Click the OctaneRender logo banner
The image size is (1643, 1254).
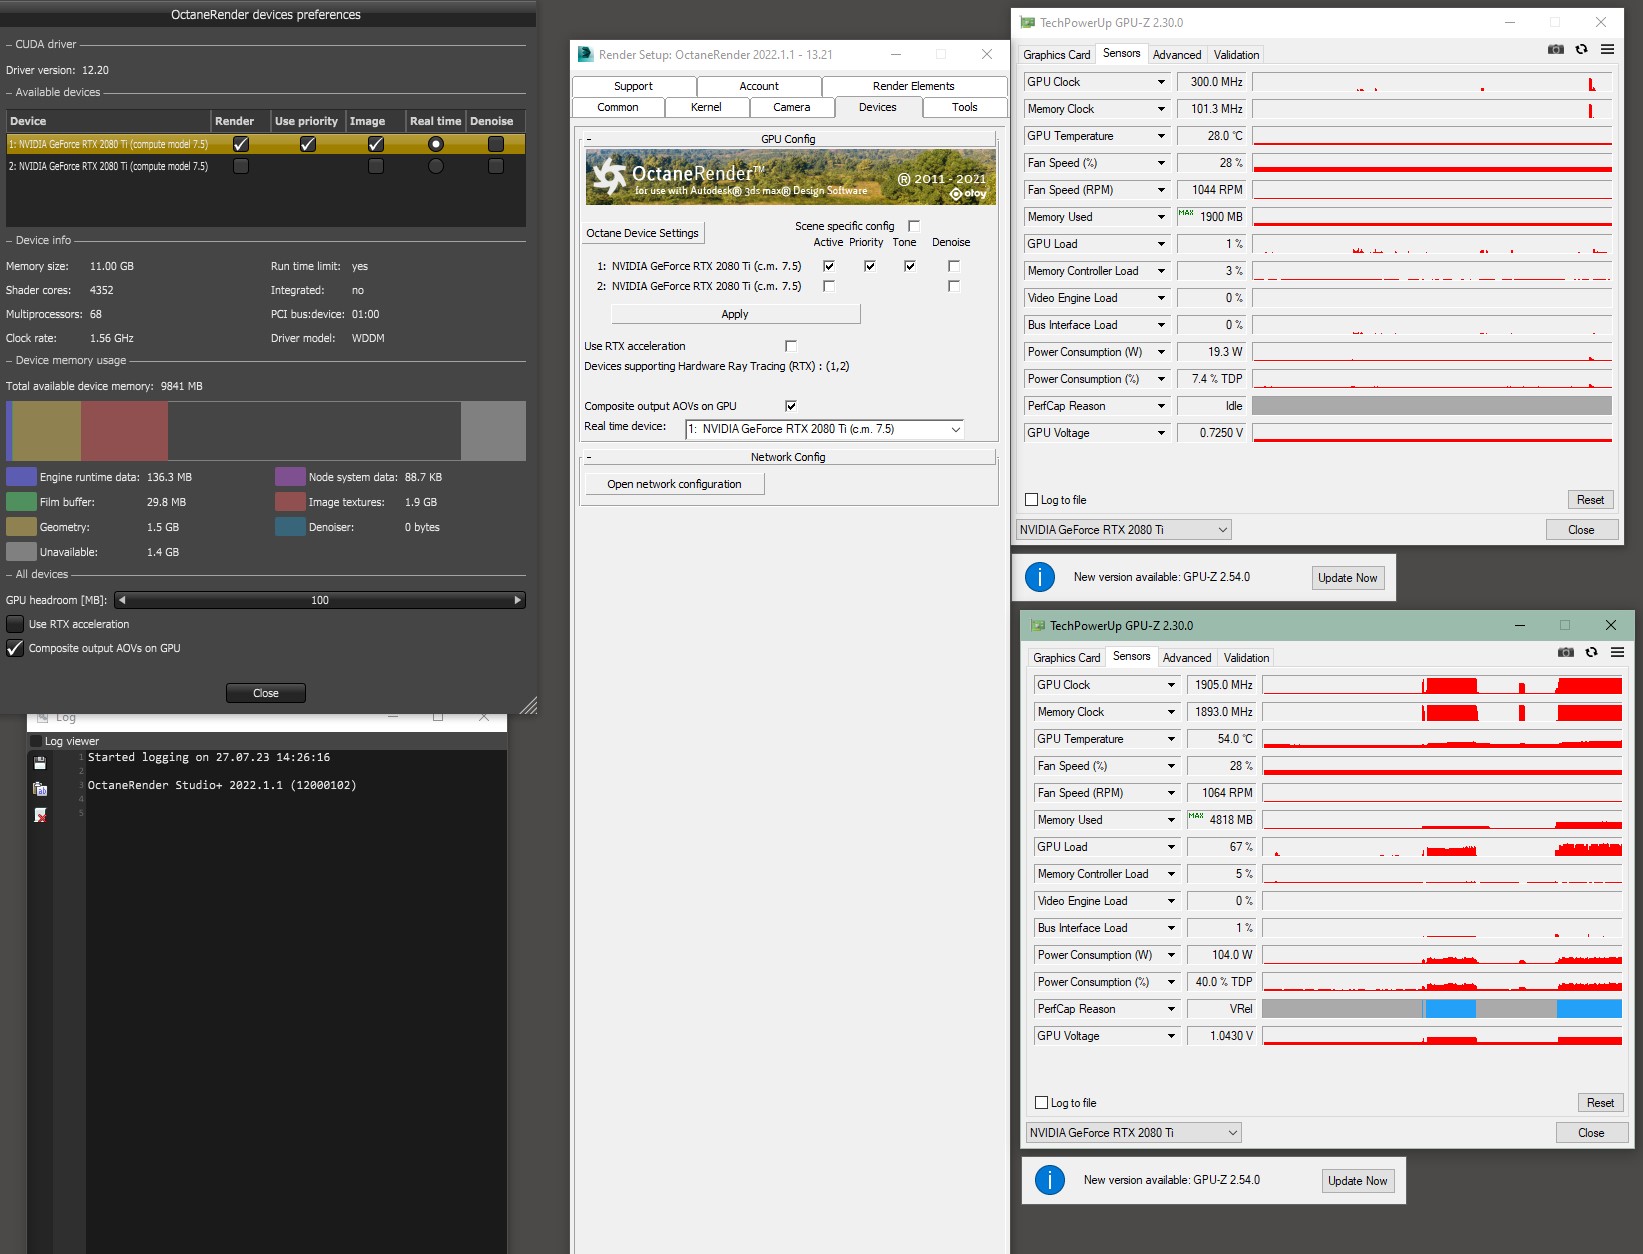pyautogui.click(x=790, y=177)
